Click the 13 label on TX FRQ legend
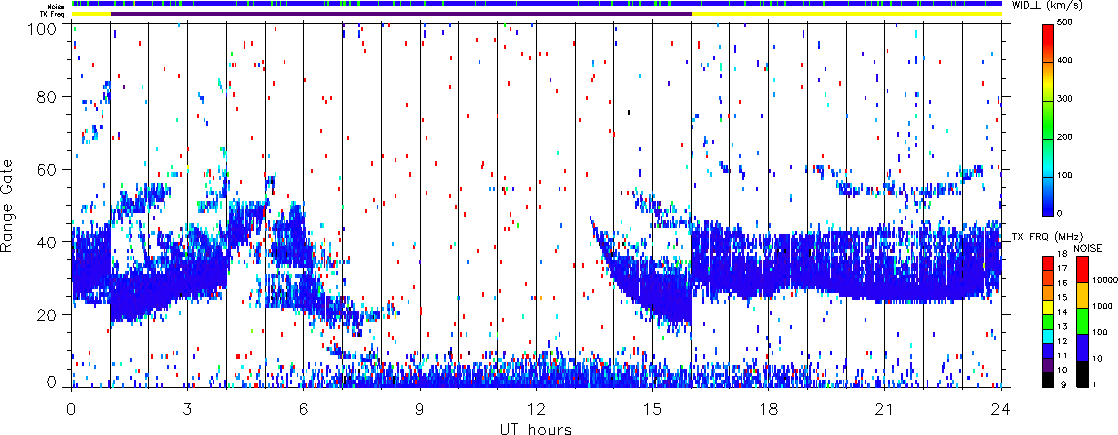This screenshot has width=1118, height=435. pyautogui.click(x=1062, y=327)
